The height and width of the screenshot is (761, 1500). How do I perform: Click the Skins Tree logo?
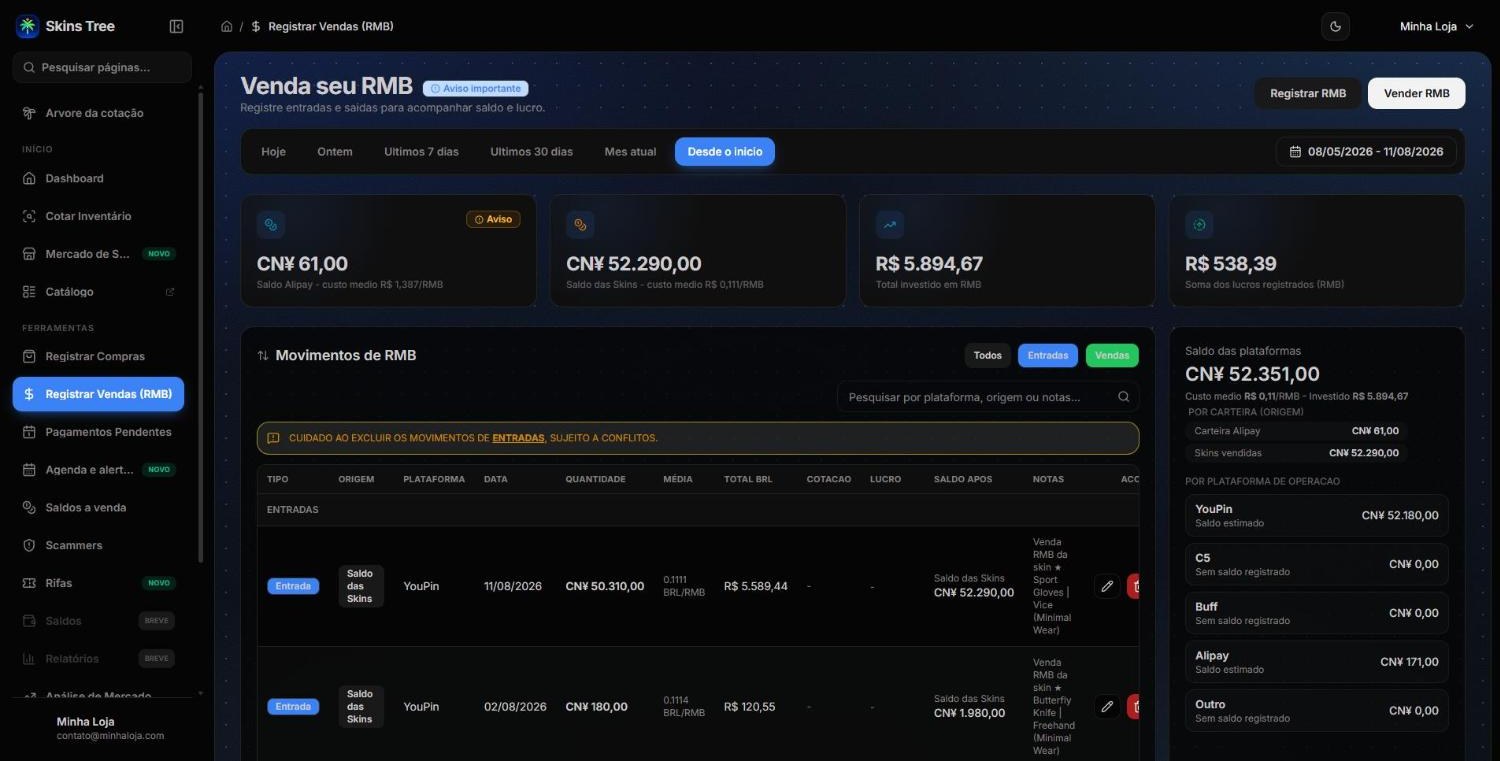[27, 27]
